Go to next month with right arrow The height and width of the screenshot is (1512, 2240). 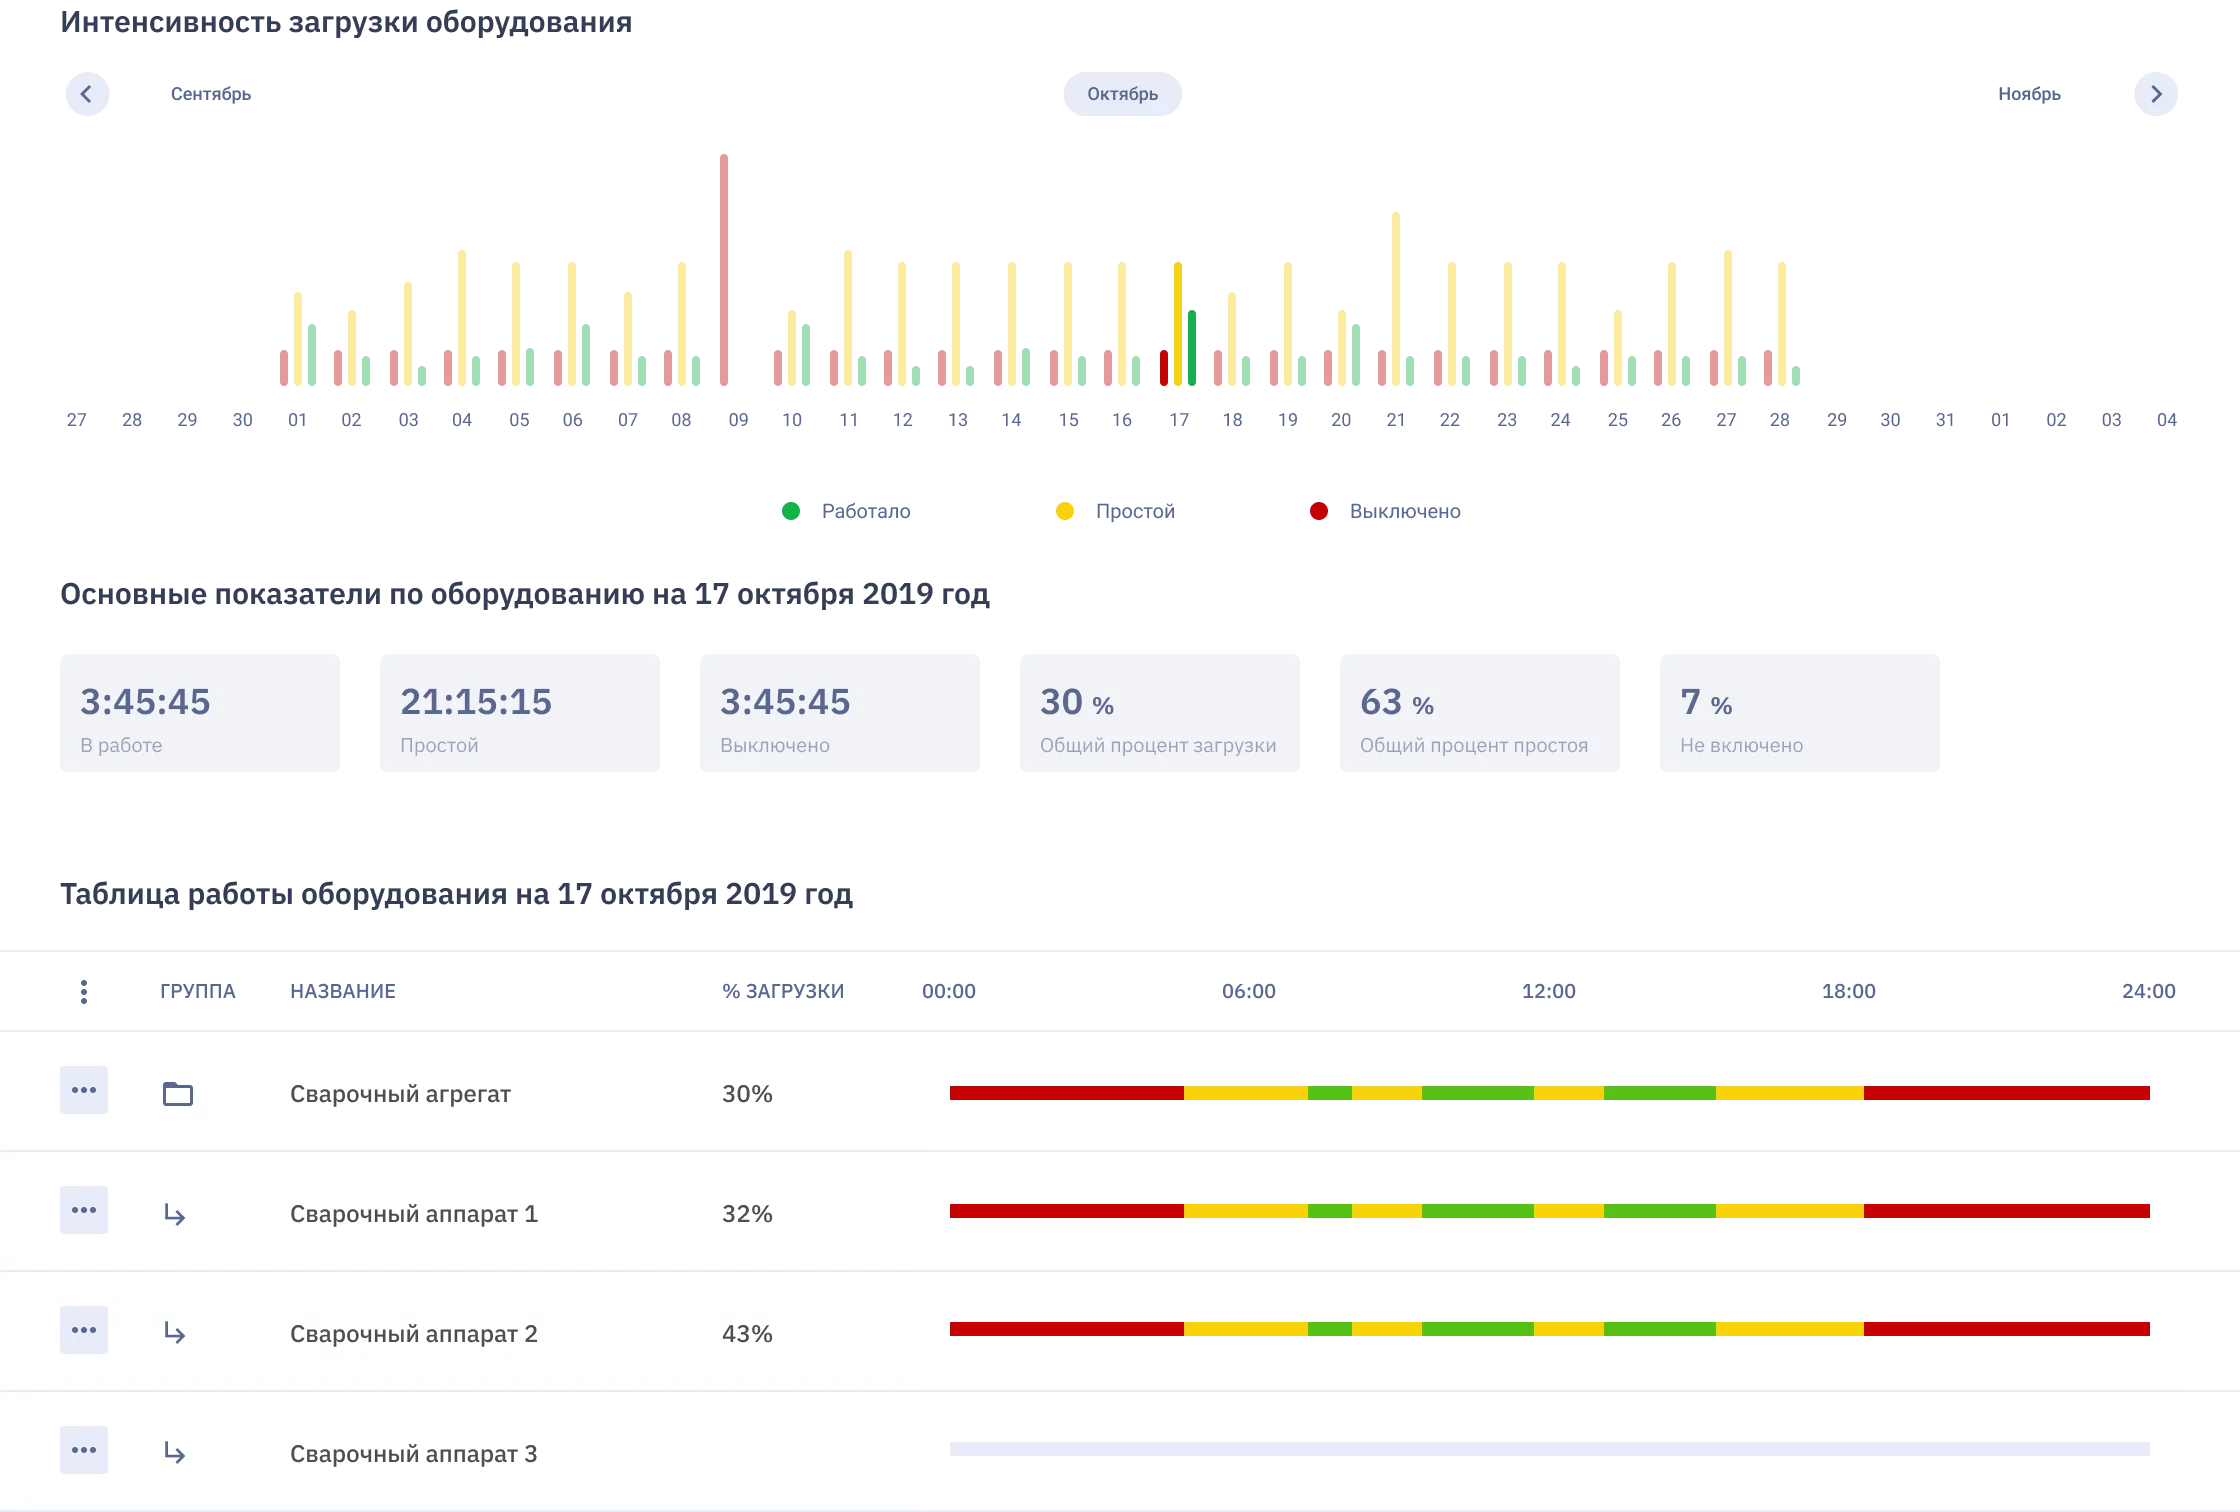tap(2156, 94)
